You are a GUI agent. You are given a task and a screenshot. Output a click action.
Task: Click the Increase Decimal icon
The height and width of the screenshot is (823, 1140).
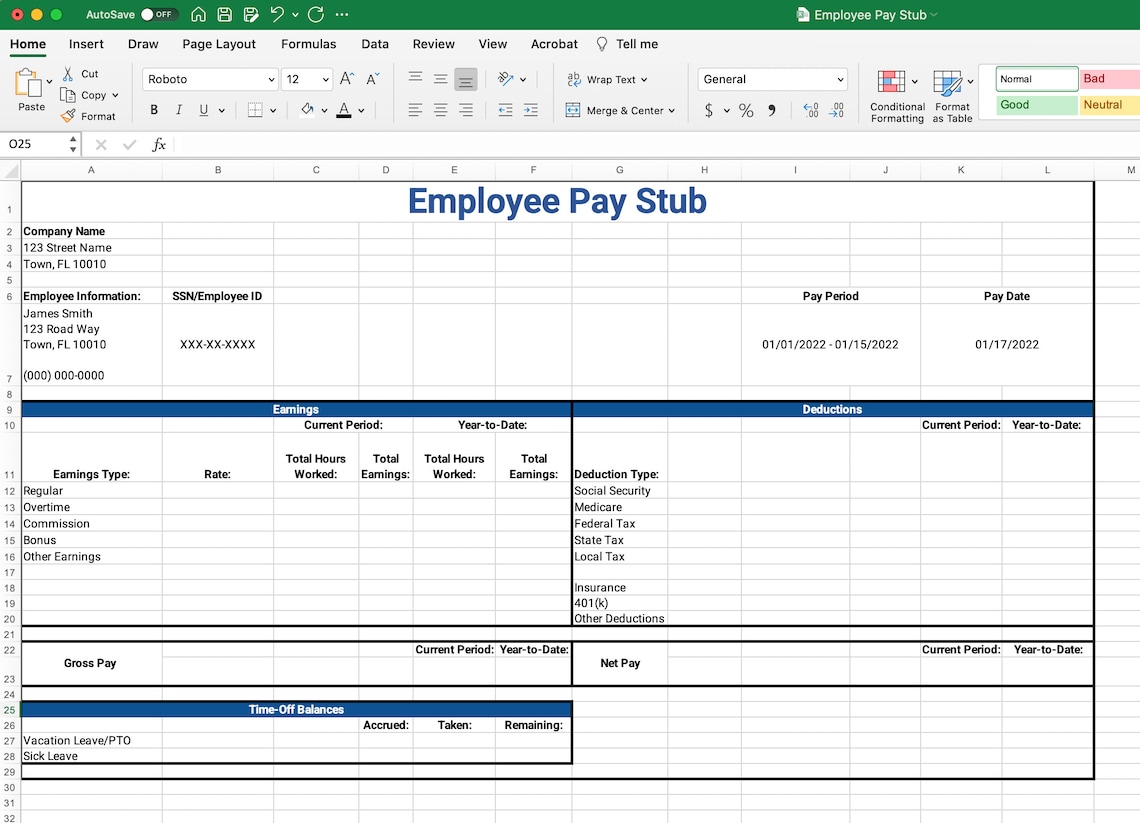[811, 111]
